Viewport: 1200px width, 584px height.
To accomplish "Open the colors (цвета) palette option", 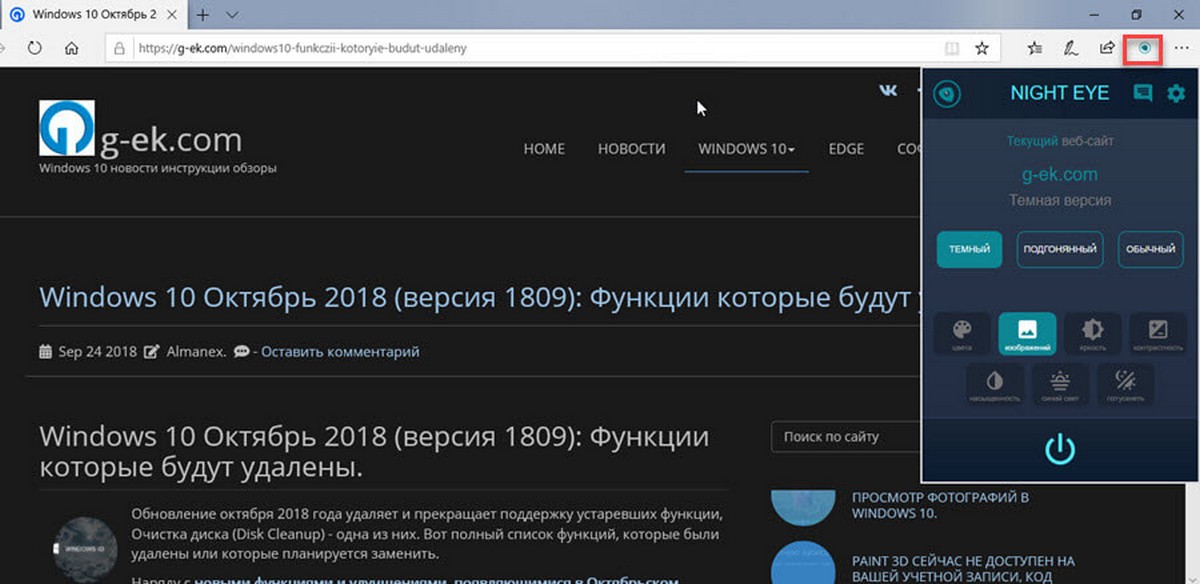I will coord(962,333).
